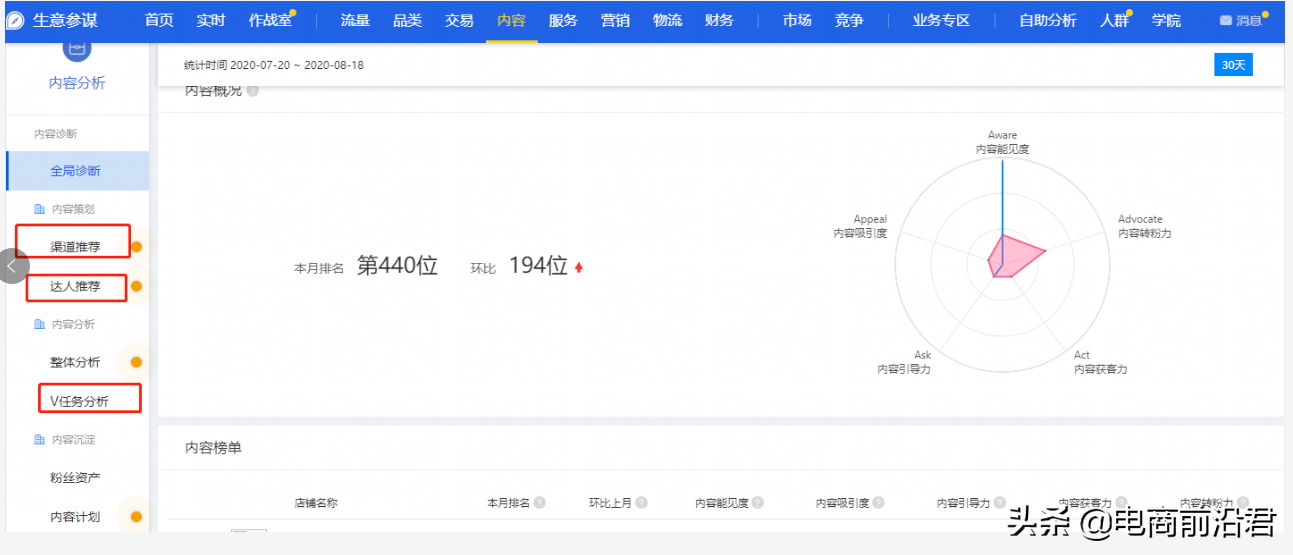Click orange dot beside 内容计划

point(136,517)
